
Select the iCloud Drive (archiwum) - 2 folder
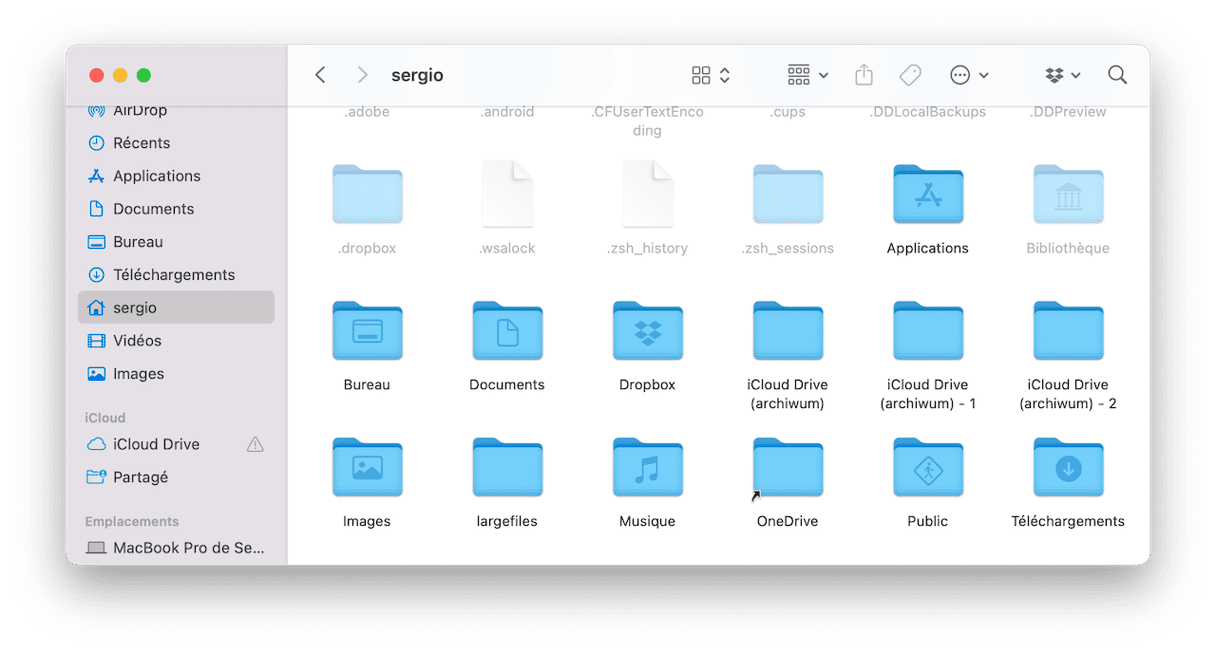coord(1068,331)
